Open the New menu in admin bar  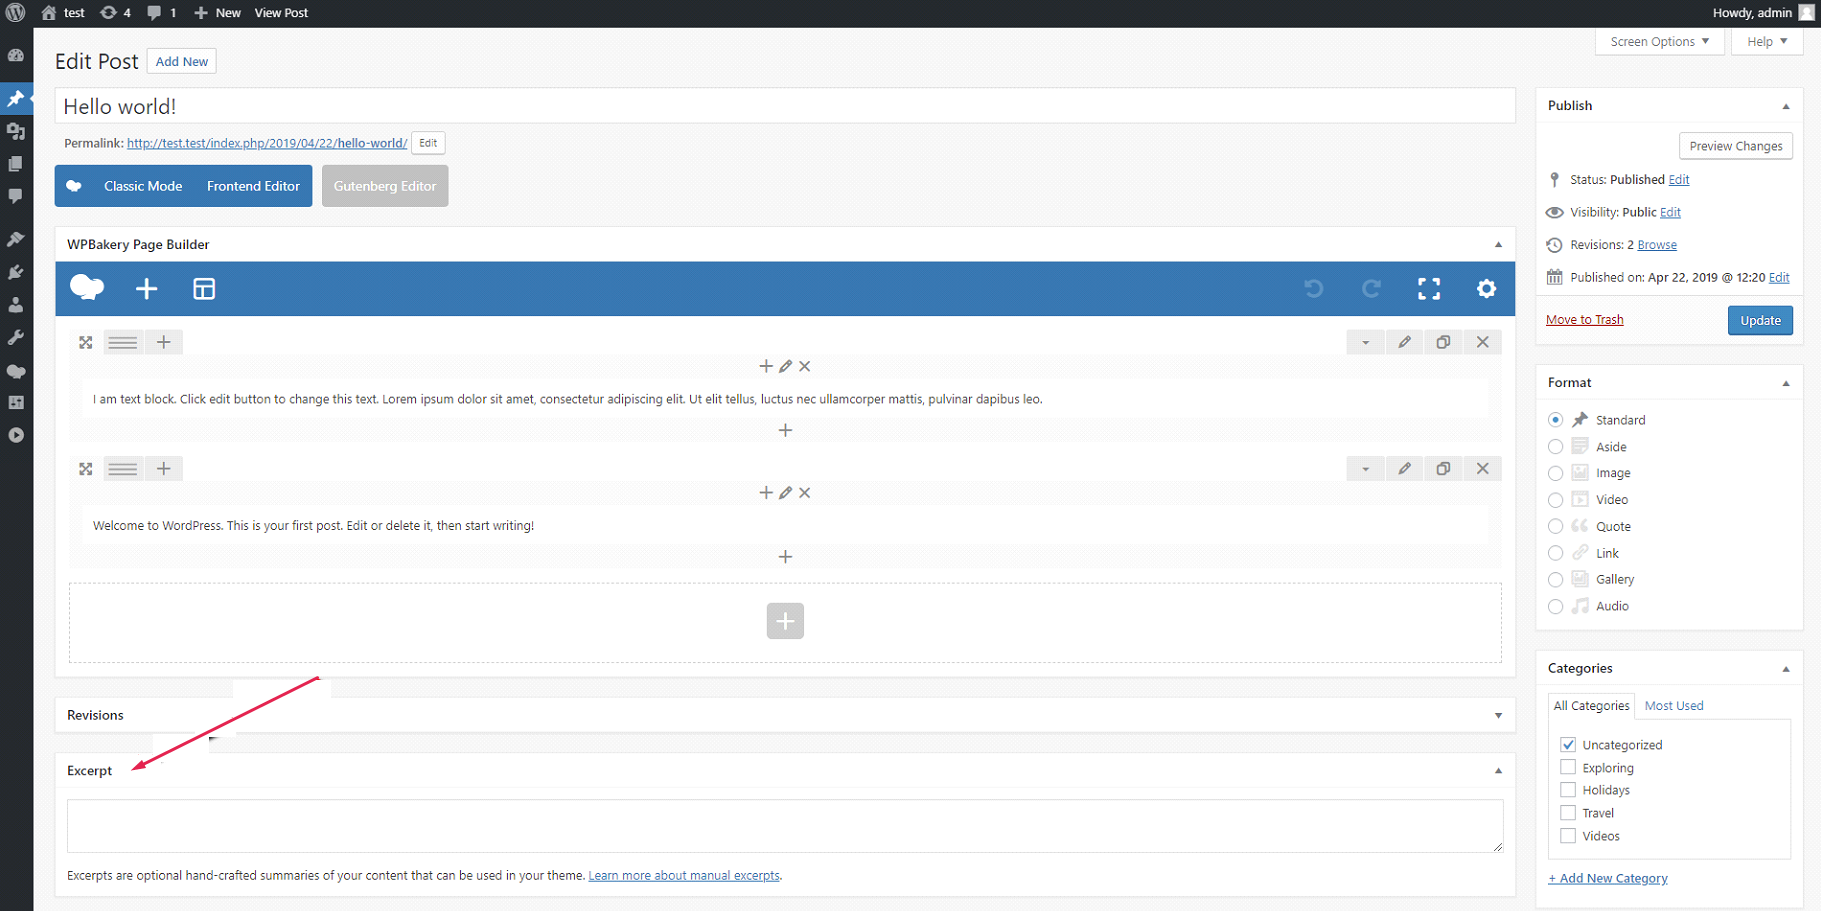(x=218, y=13)
